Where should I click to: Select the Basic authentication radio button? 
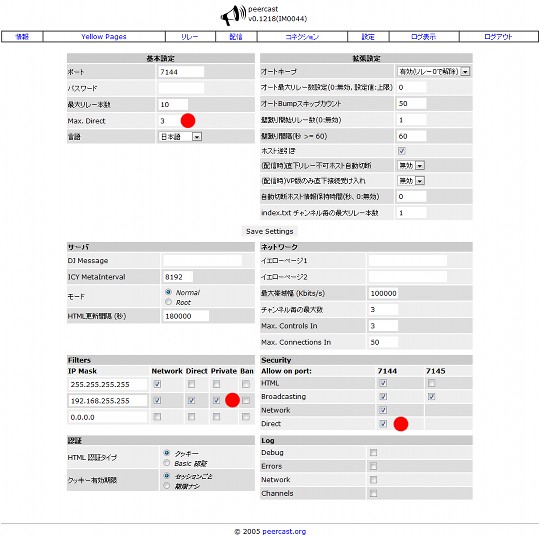point(167,463)
